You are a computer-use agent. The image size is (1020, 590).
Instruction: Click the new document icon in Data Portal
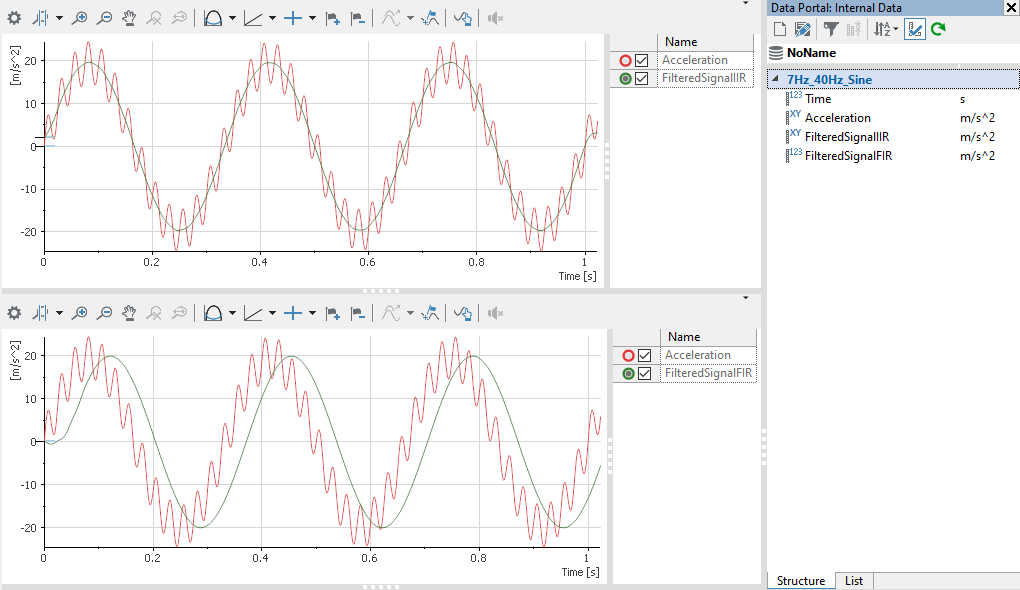[x=779, y=29]
